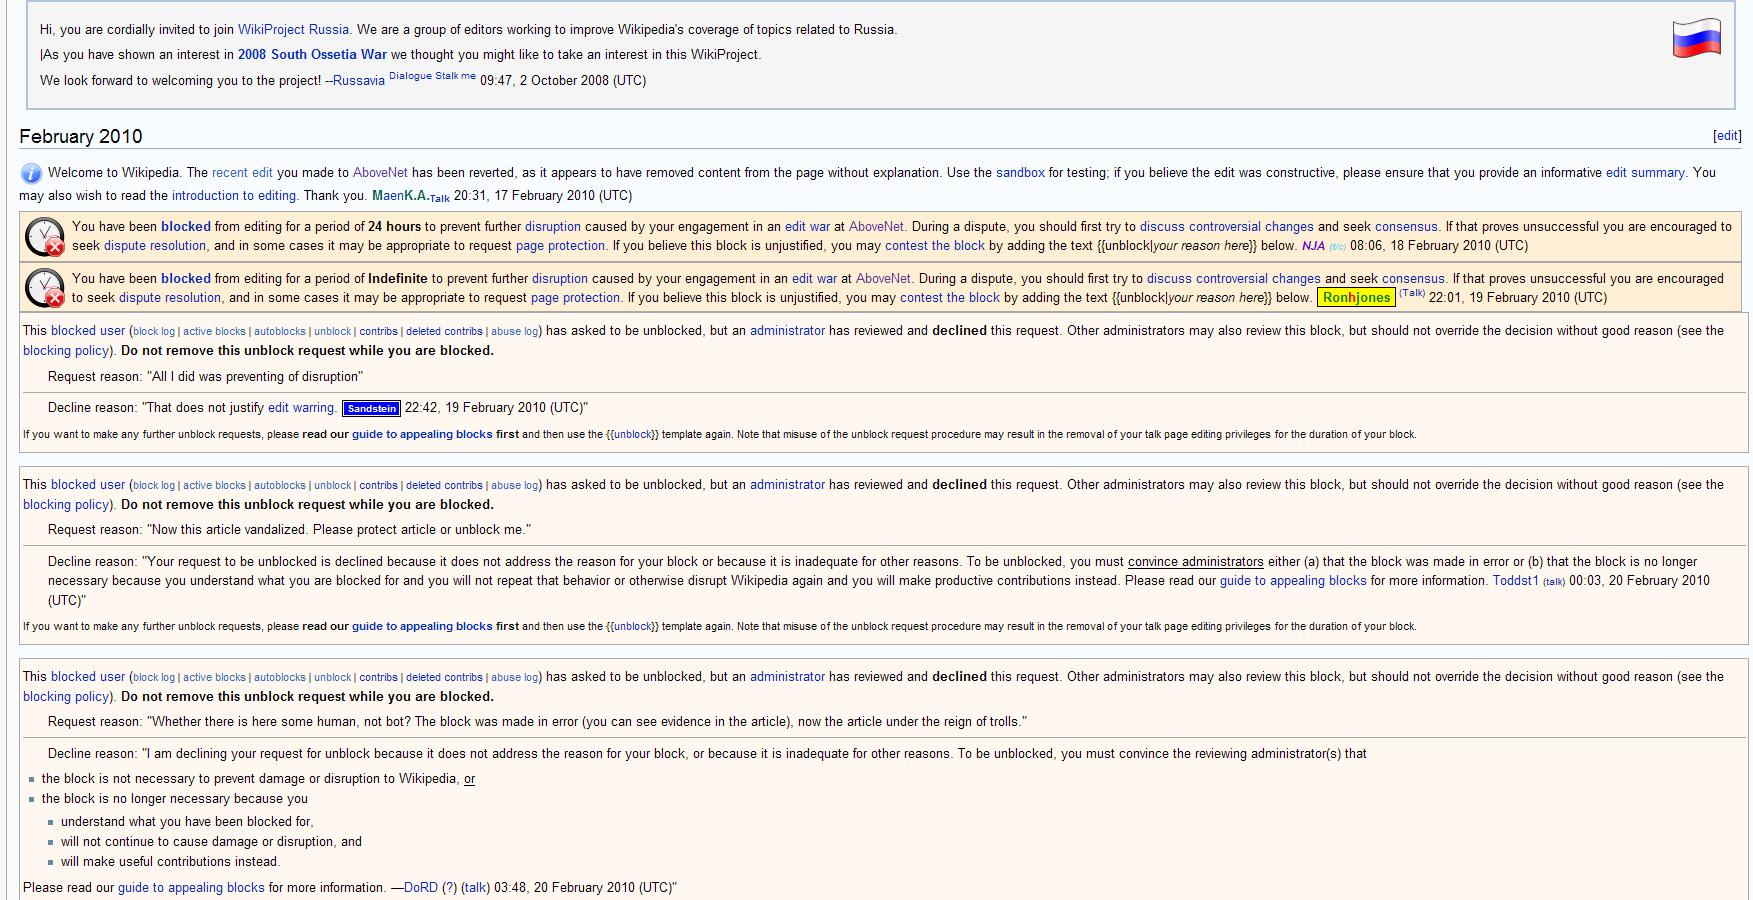This screenshot has height=900, width=1753.
Task: Open MaenK.A. user link
Action: tap(400, 196)
